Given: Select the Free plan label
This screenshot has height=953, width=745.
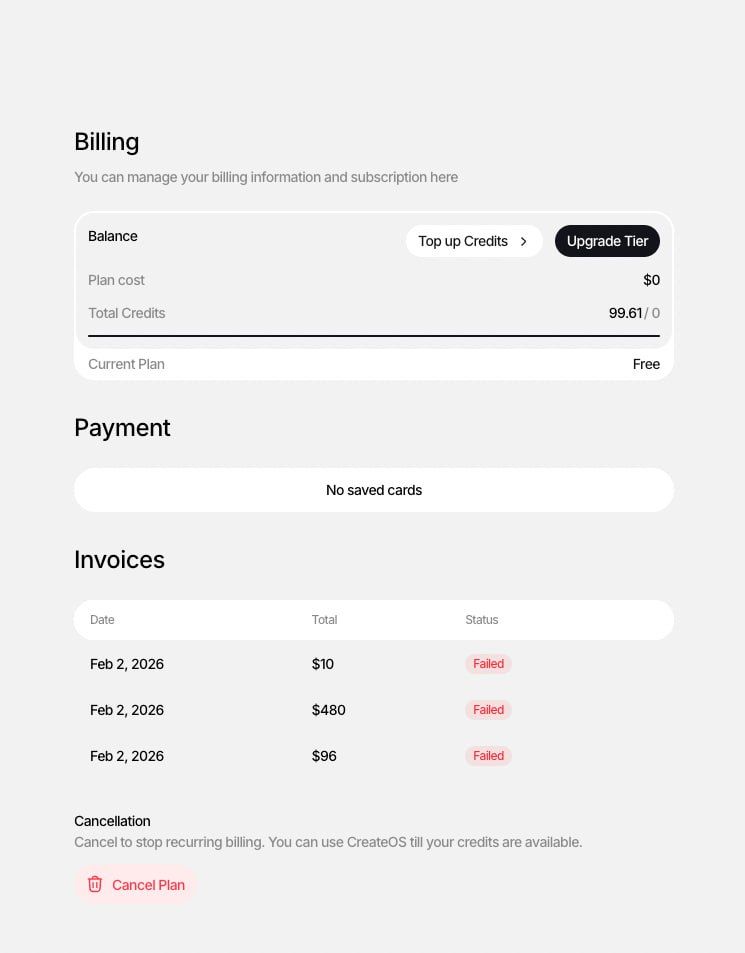Looking at the screenshot, I should pyautogui.click(x=646, y=363).
